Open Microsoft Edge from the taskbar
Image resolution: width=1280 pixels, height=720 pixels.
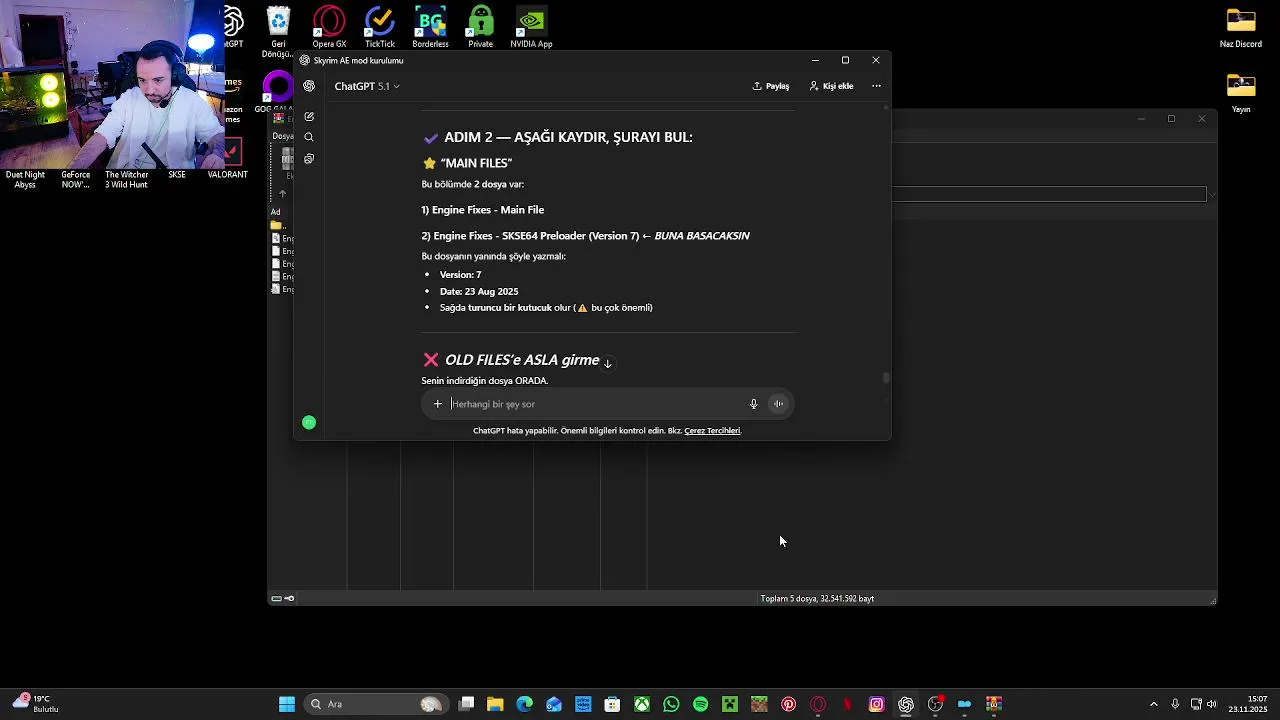pyautogui.click(x=524, y=704)
